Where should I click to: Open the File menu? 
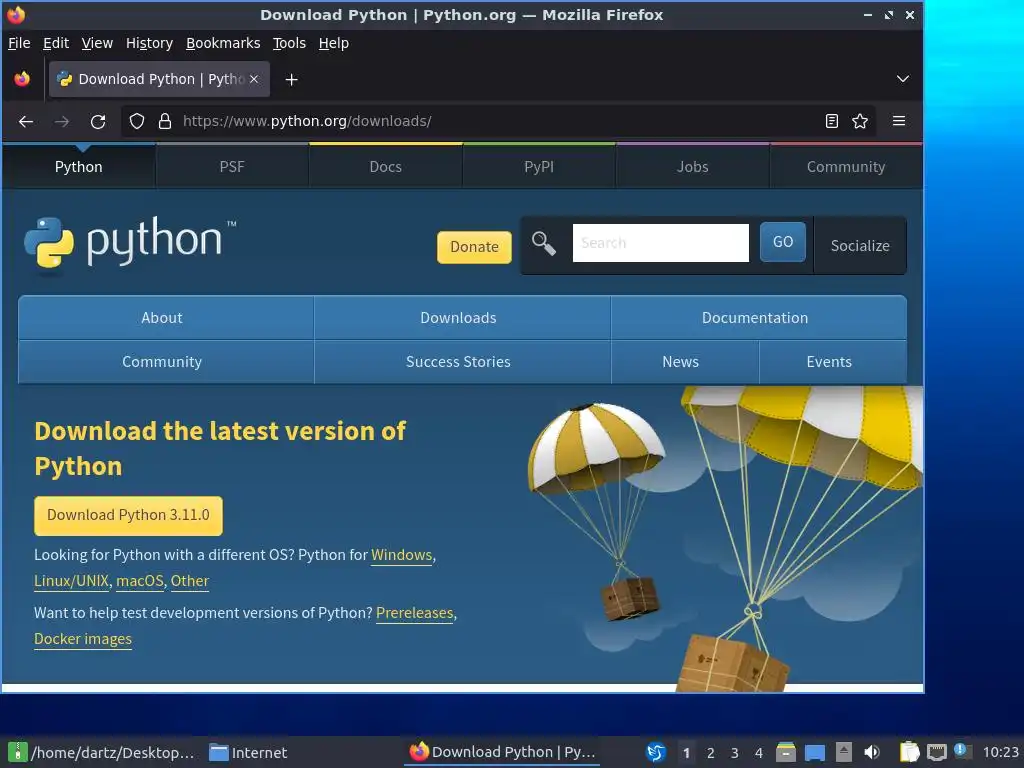tap(19, 43)
